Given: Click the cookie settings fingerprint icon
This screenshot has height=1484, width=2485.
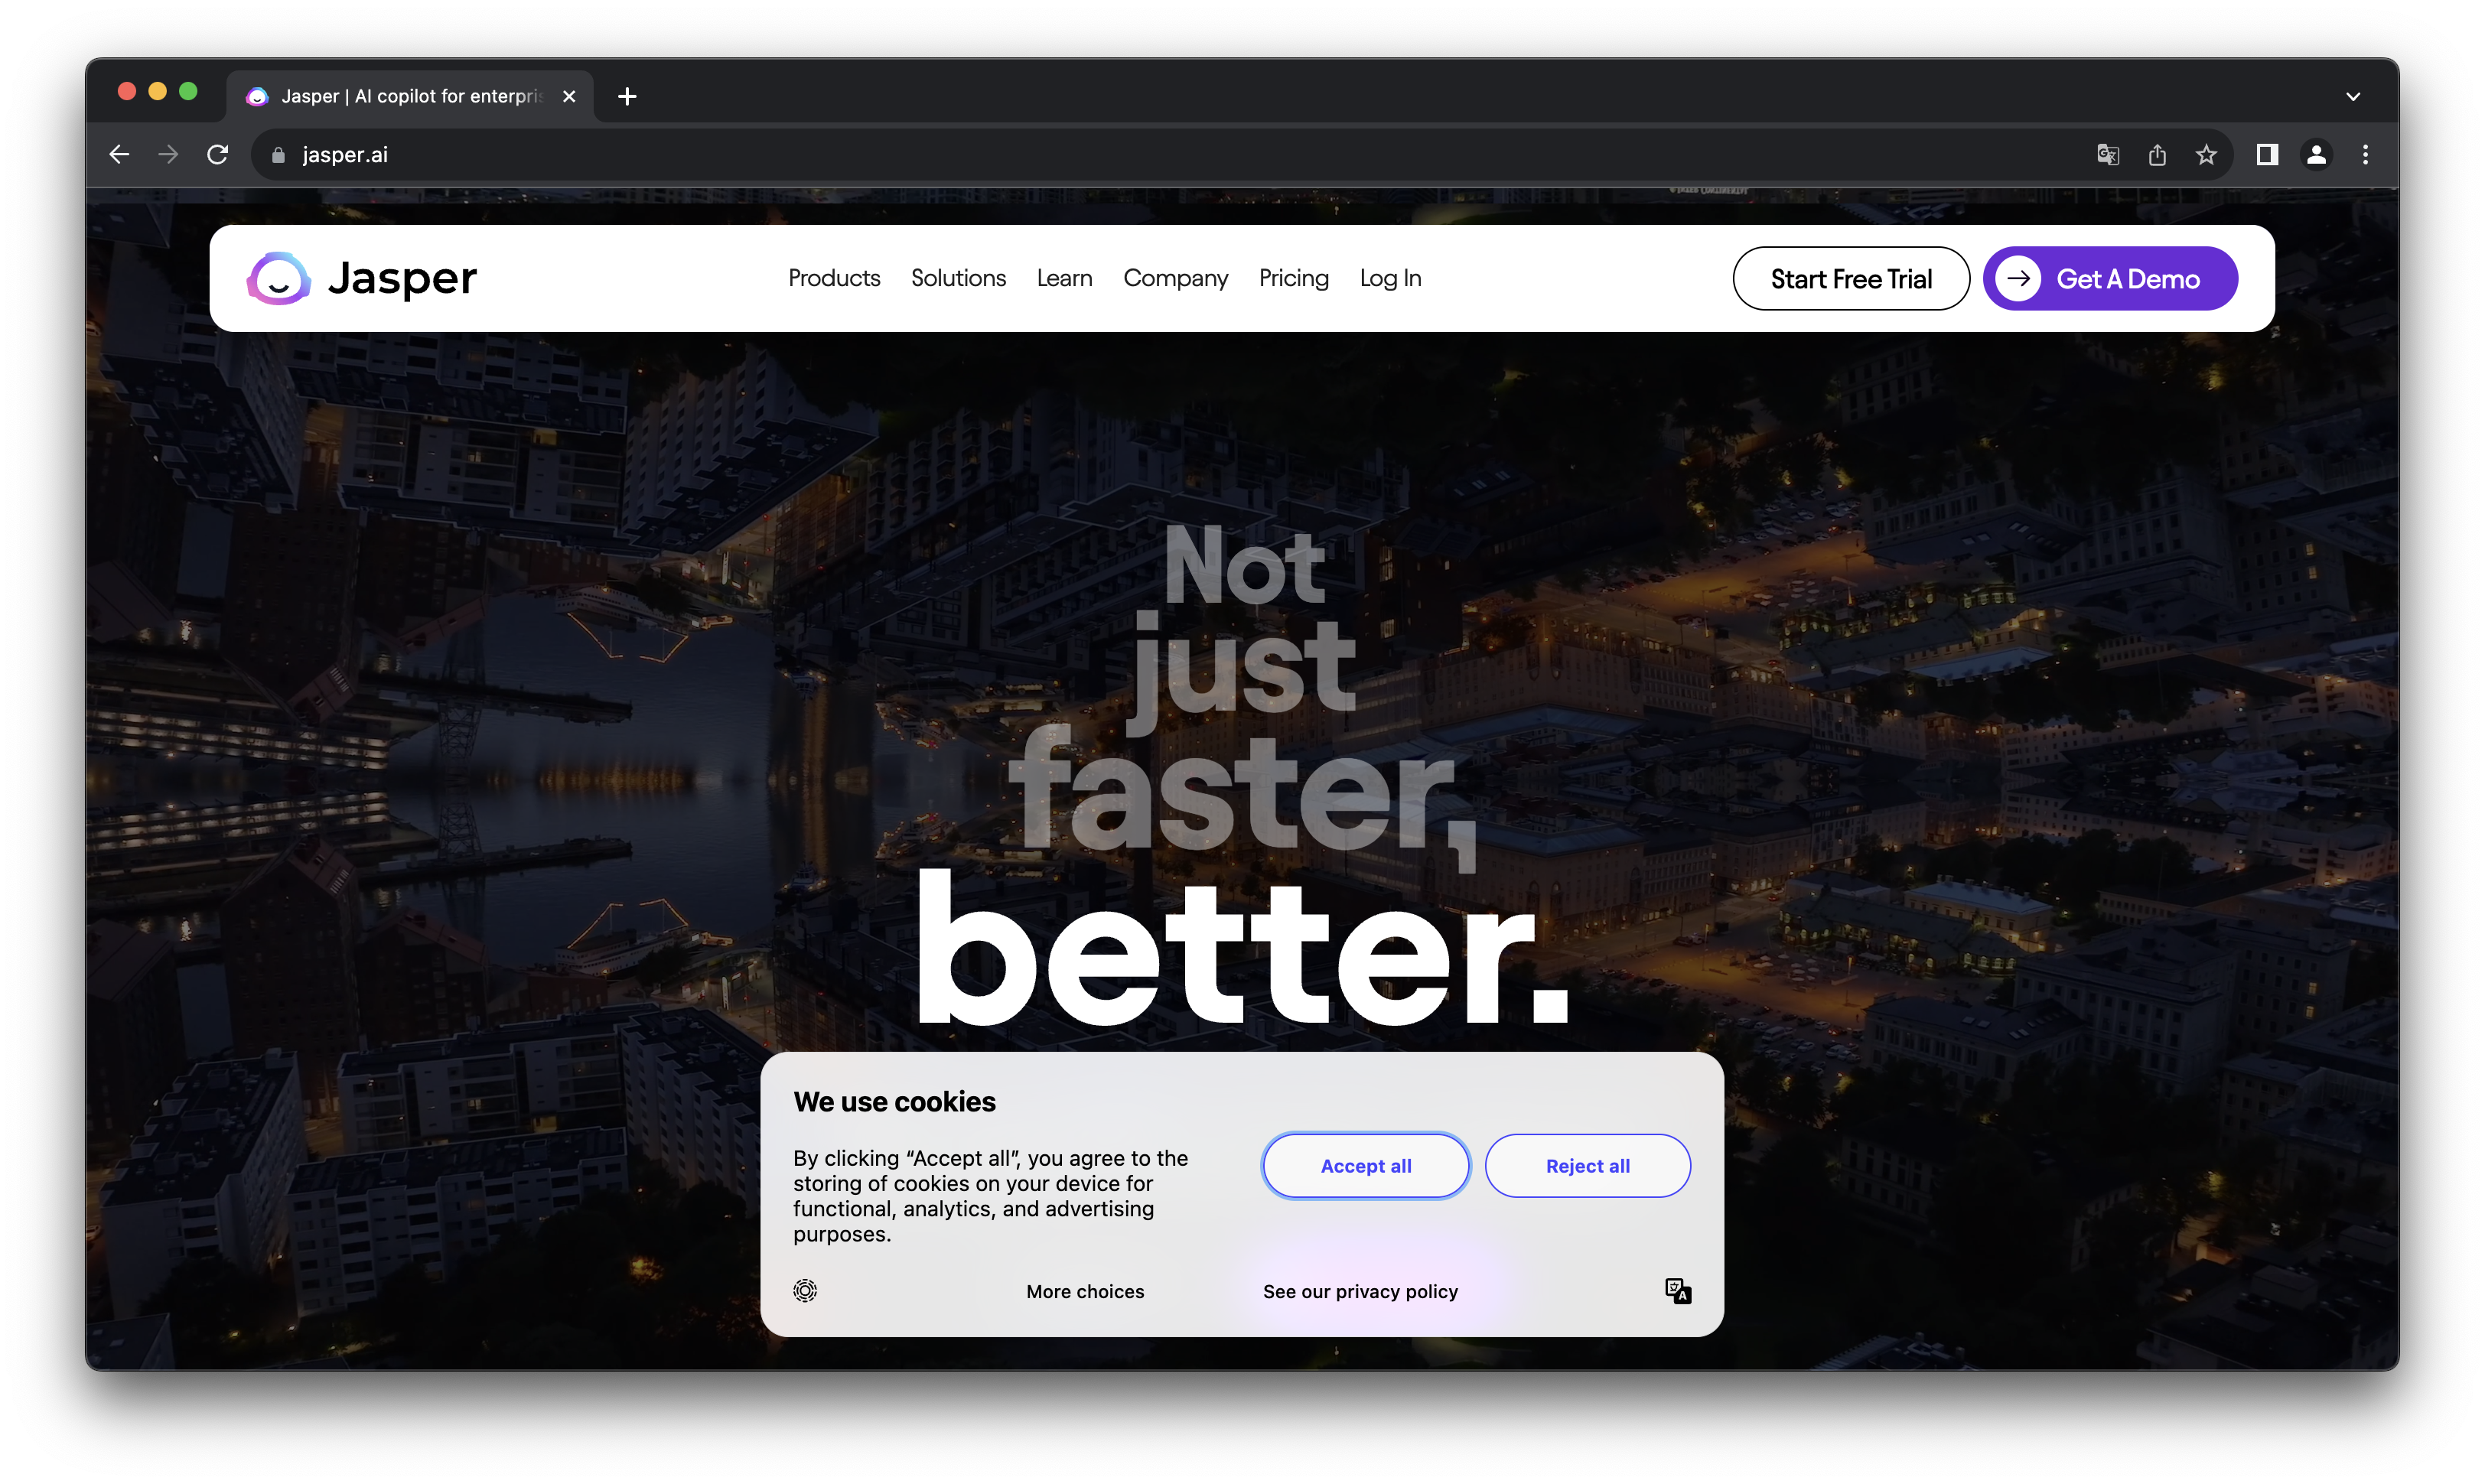Looking at the screenshot, I should (x=805, y=1291).
